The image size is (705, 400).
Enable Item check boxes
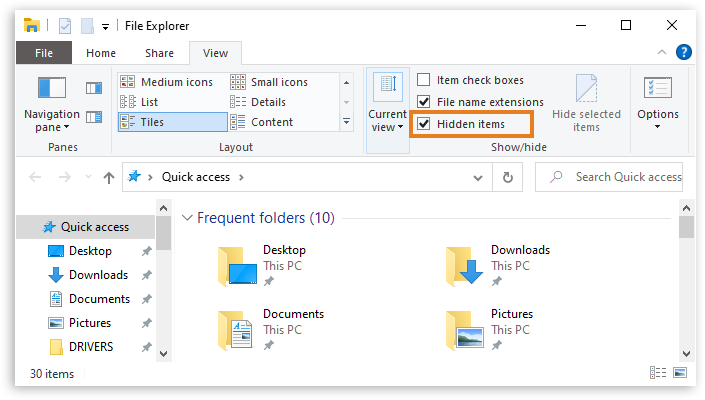(x=424, y=80)
